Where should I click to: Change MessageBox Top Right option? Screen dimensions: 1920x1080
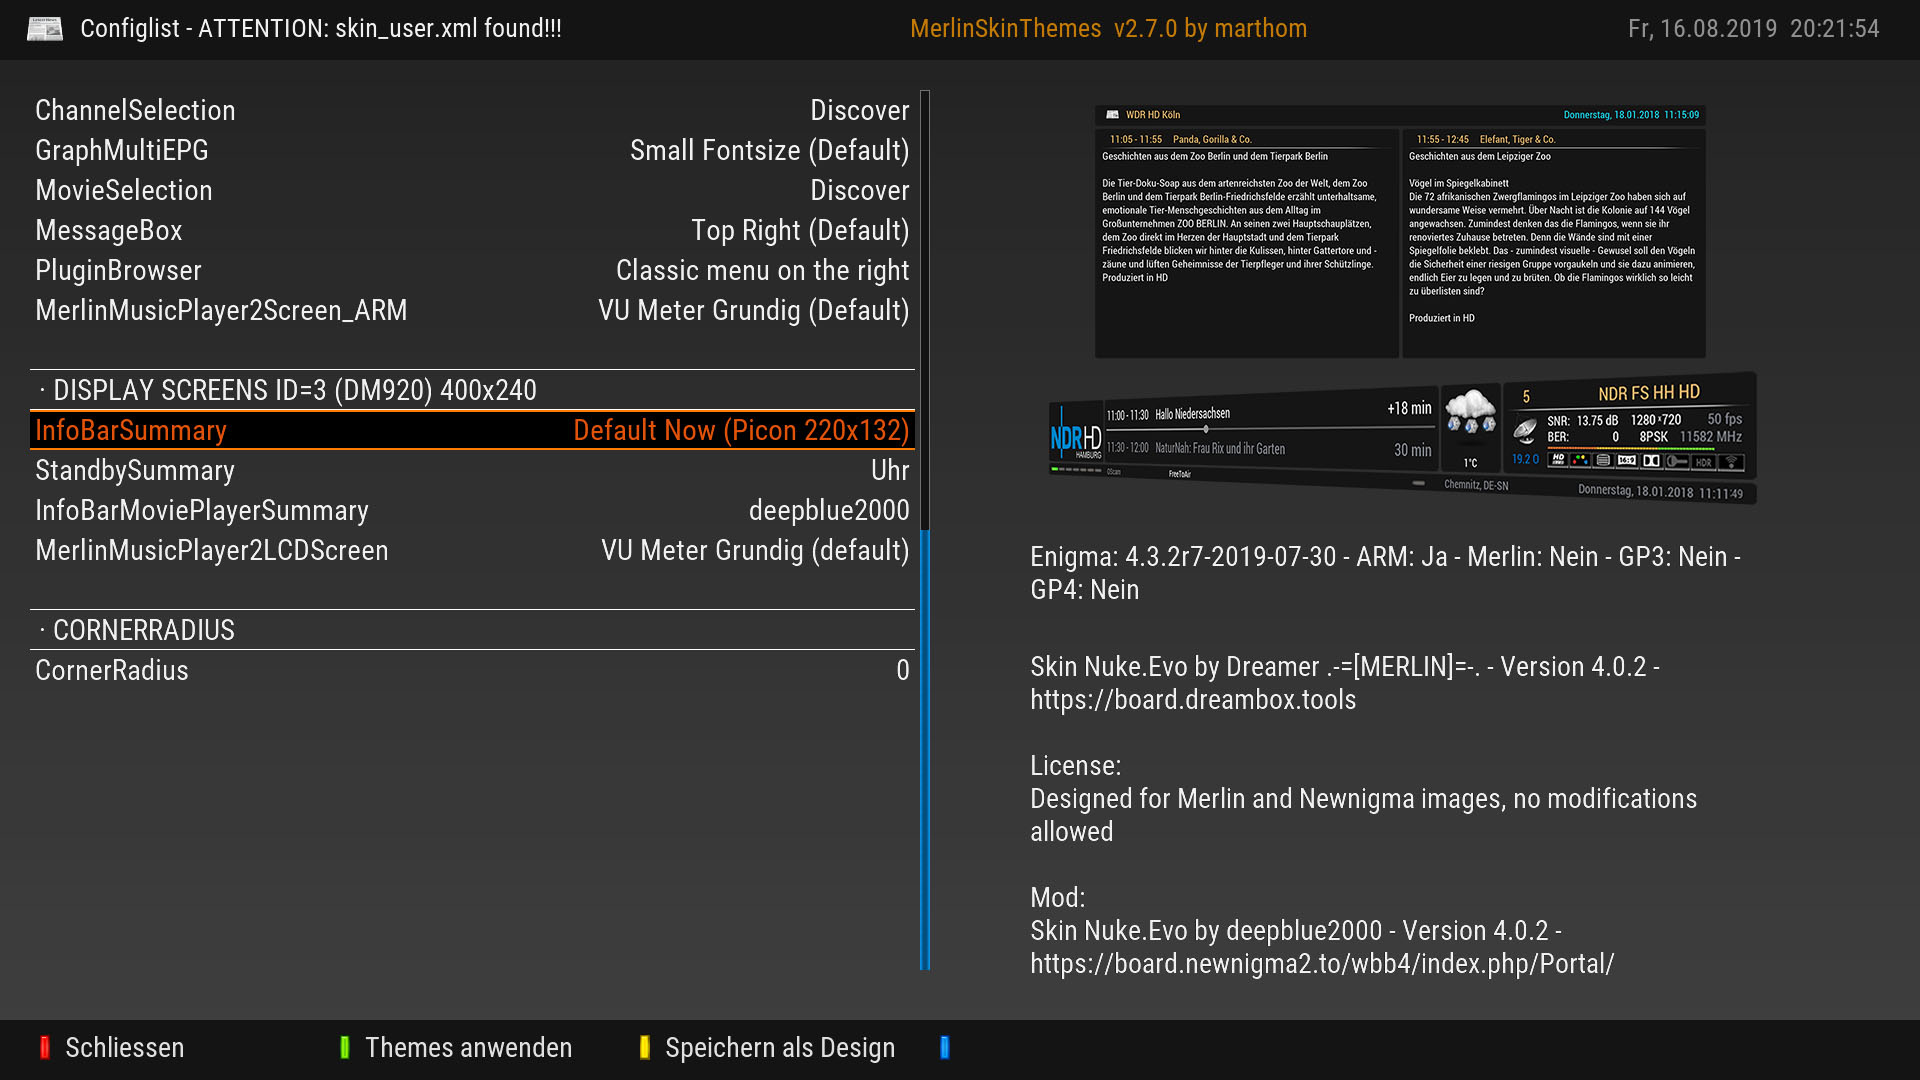799,230
